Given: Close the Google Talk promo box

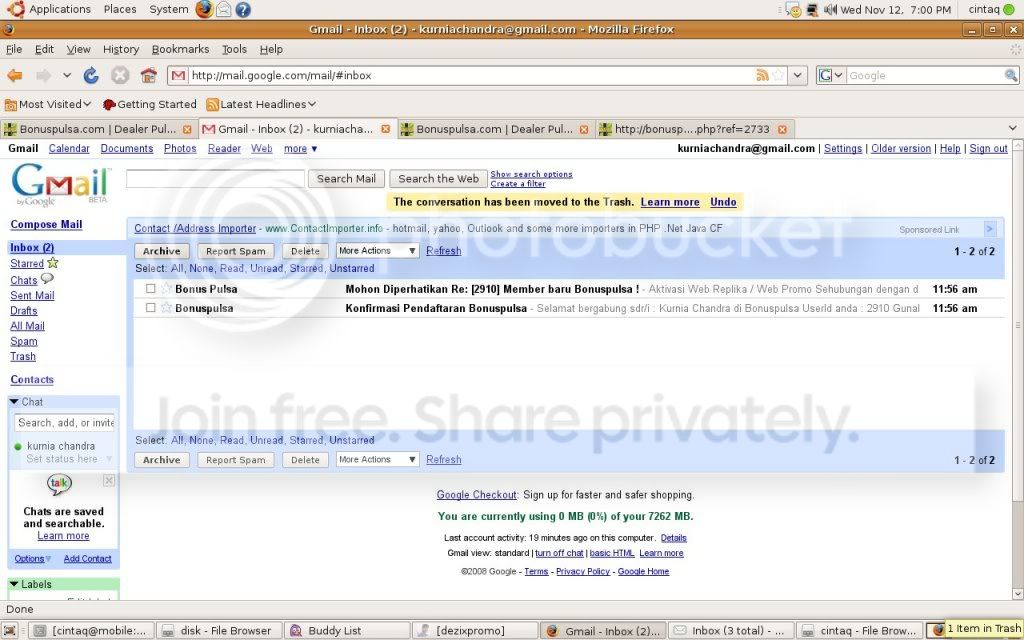Looking at the screenshot, I should pos(109,481).
